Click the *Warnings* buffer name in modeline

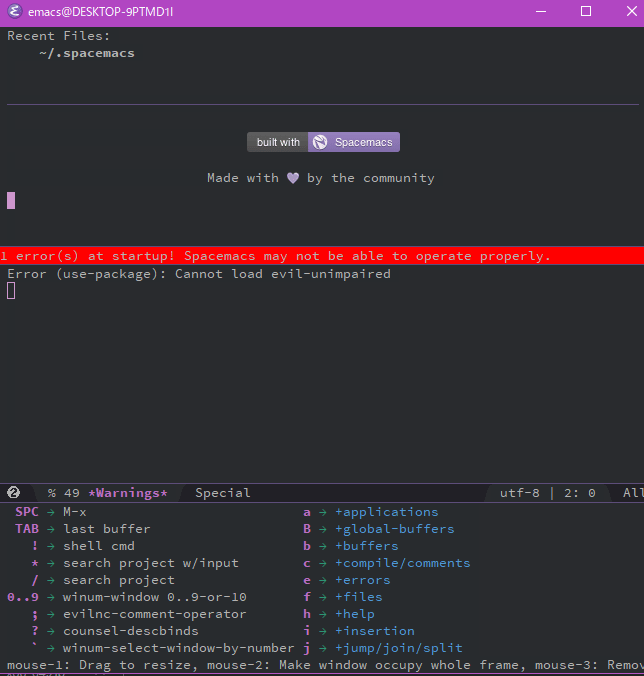(128, 493)
